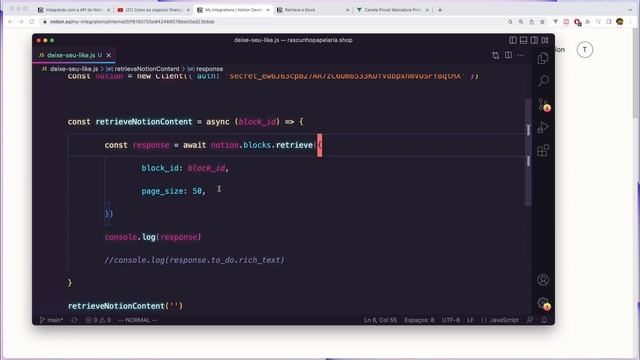Reload the browser page

coord(32,22)
